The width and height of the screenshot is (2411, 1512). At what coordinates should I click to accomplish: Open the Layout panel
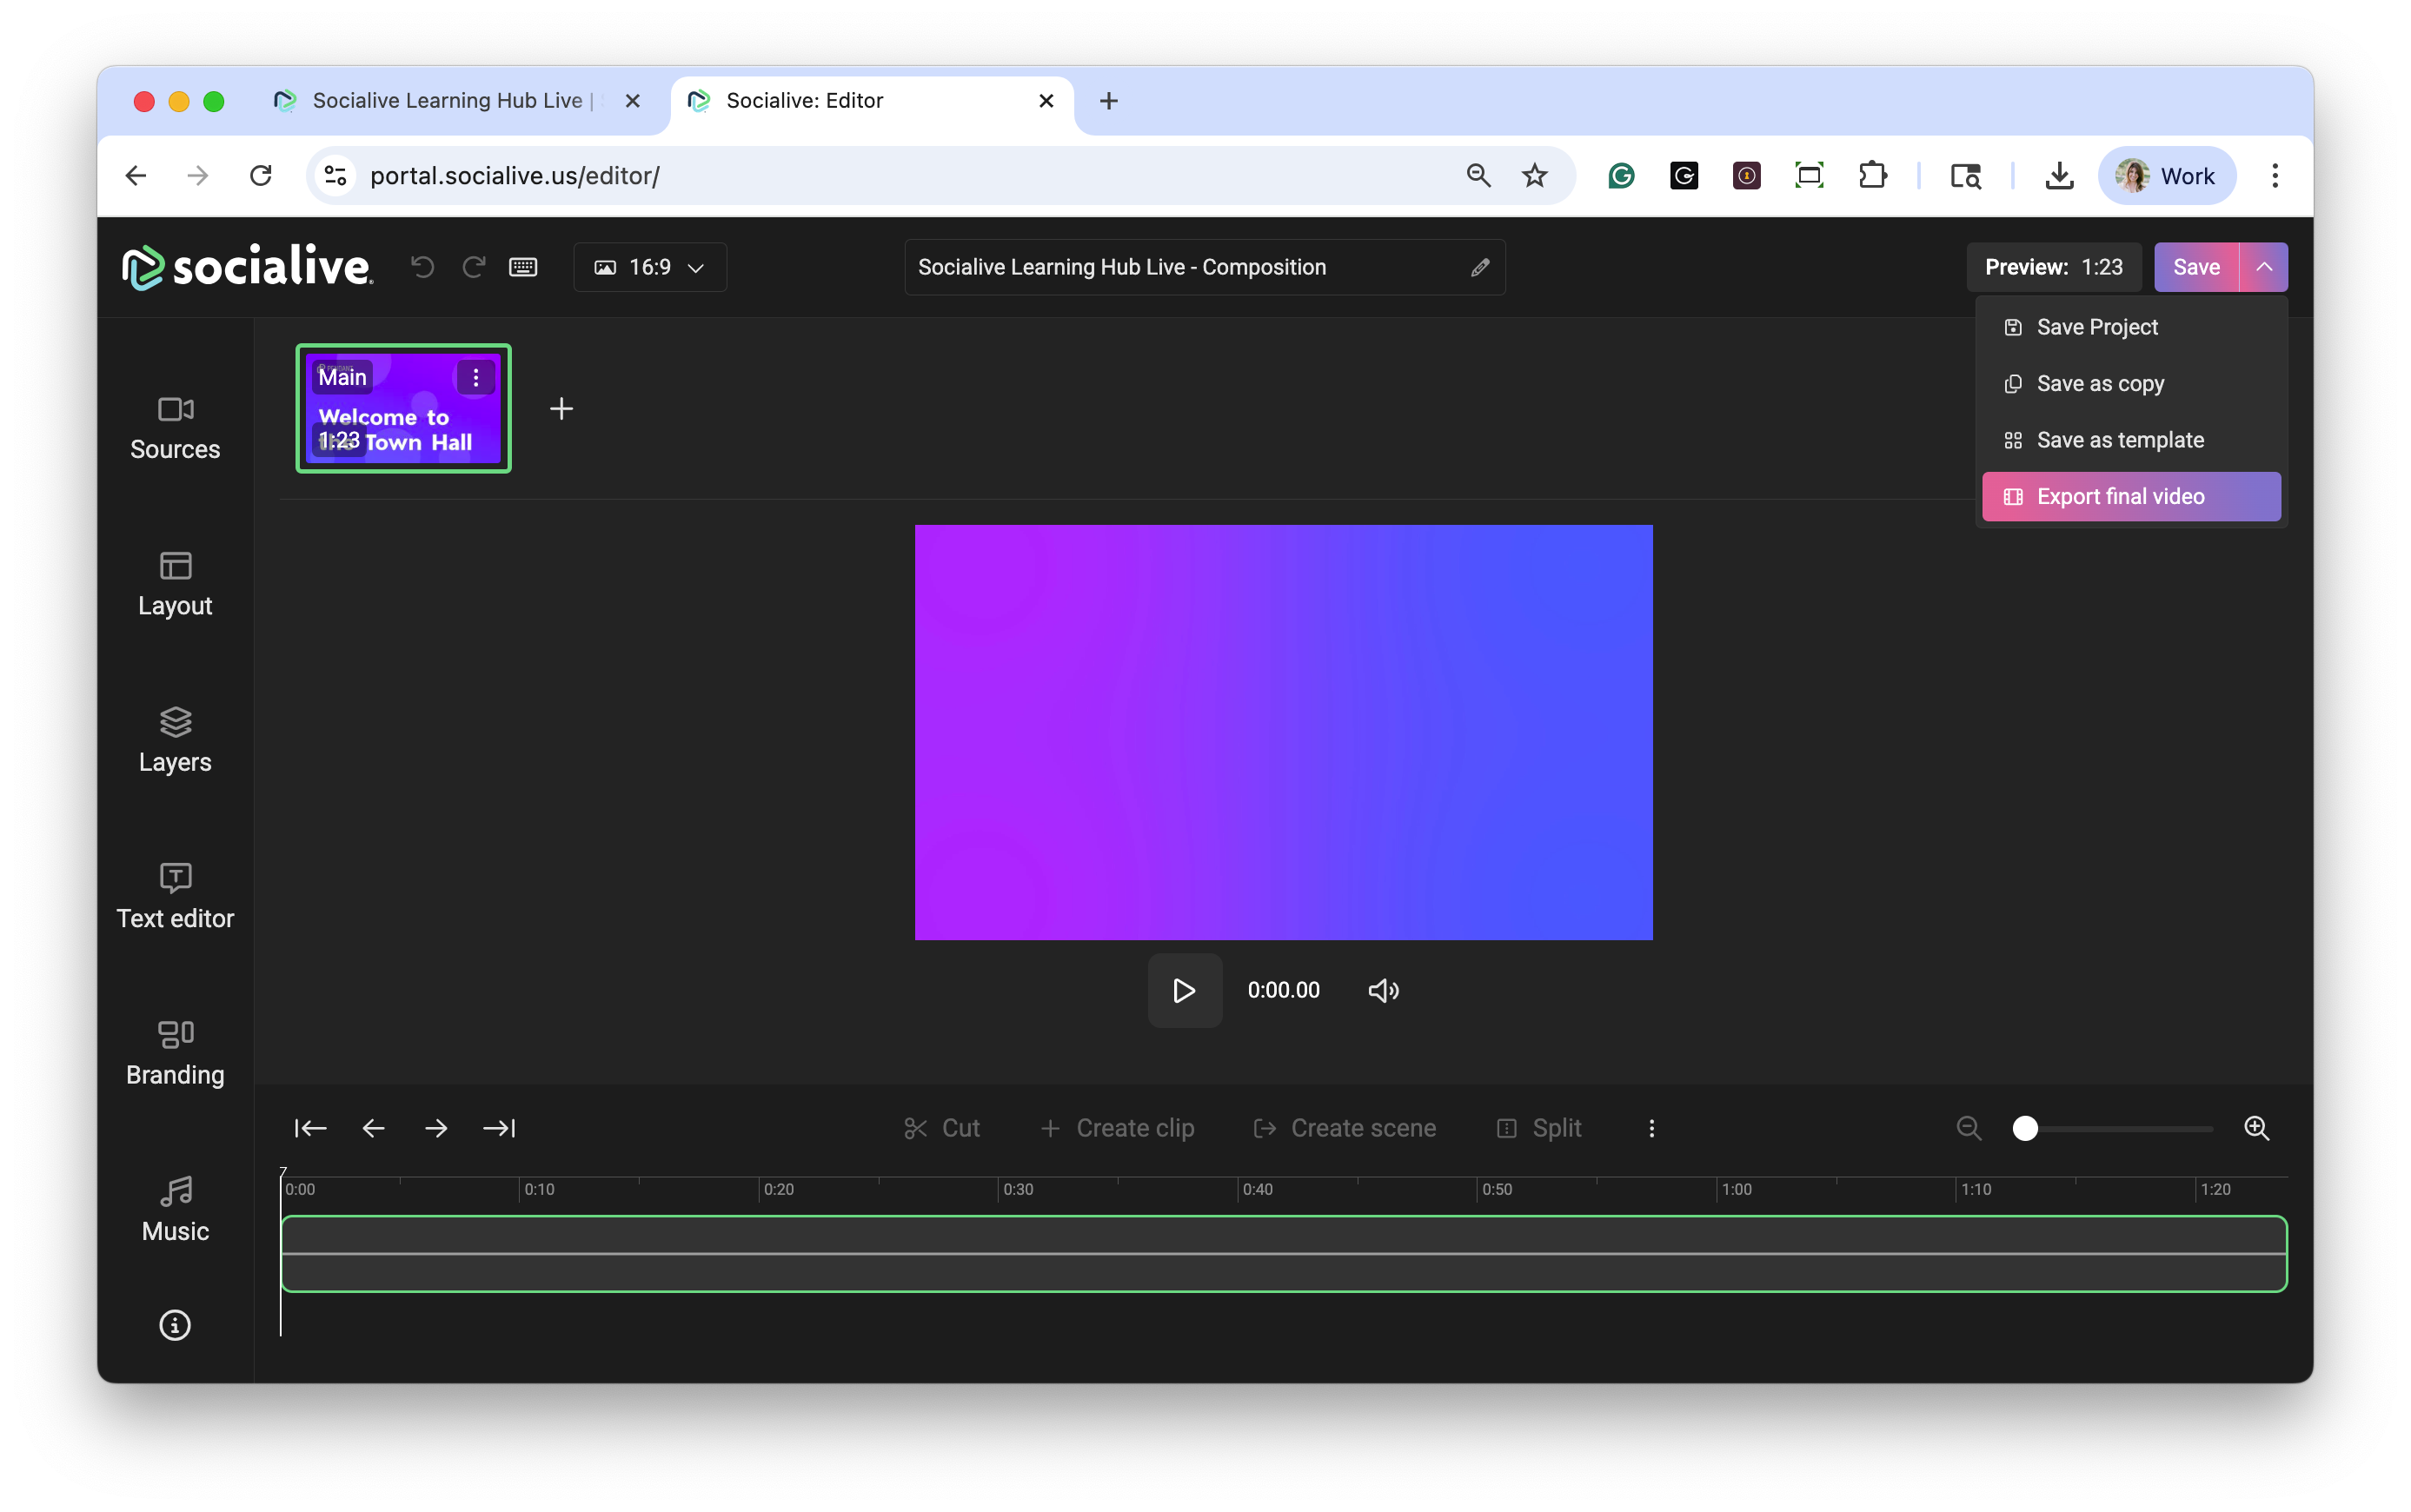(x=175, y=584)
